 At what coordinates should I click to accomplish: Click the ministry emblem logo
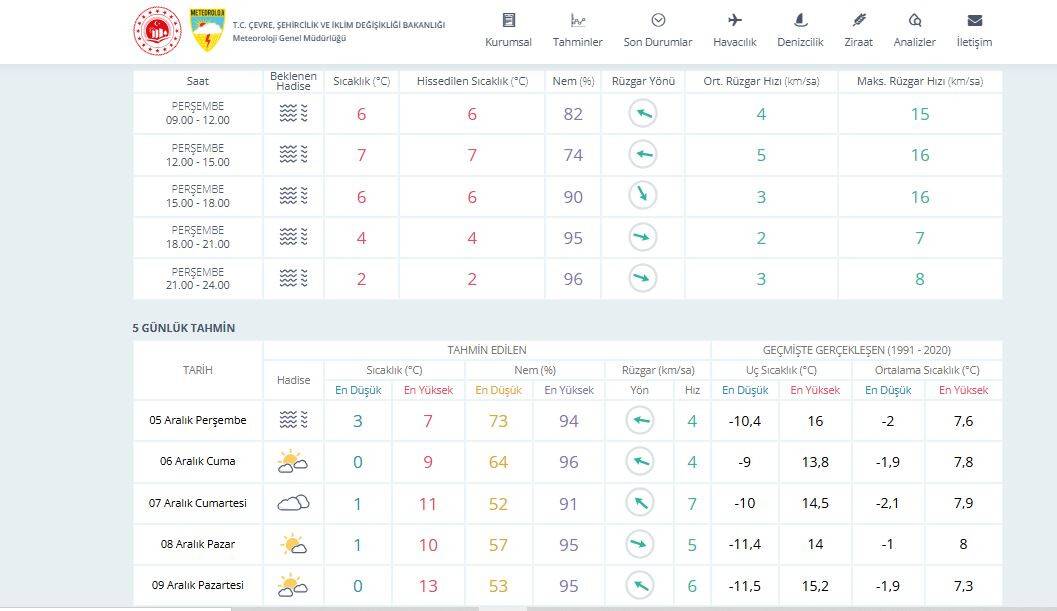[157, 31]
